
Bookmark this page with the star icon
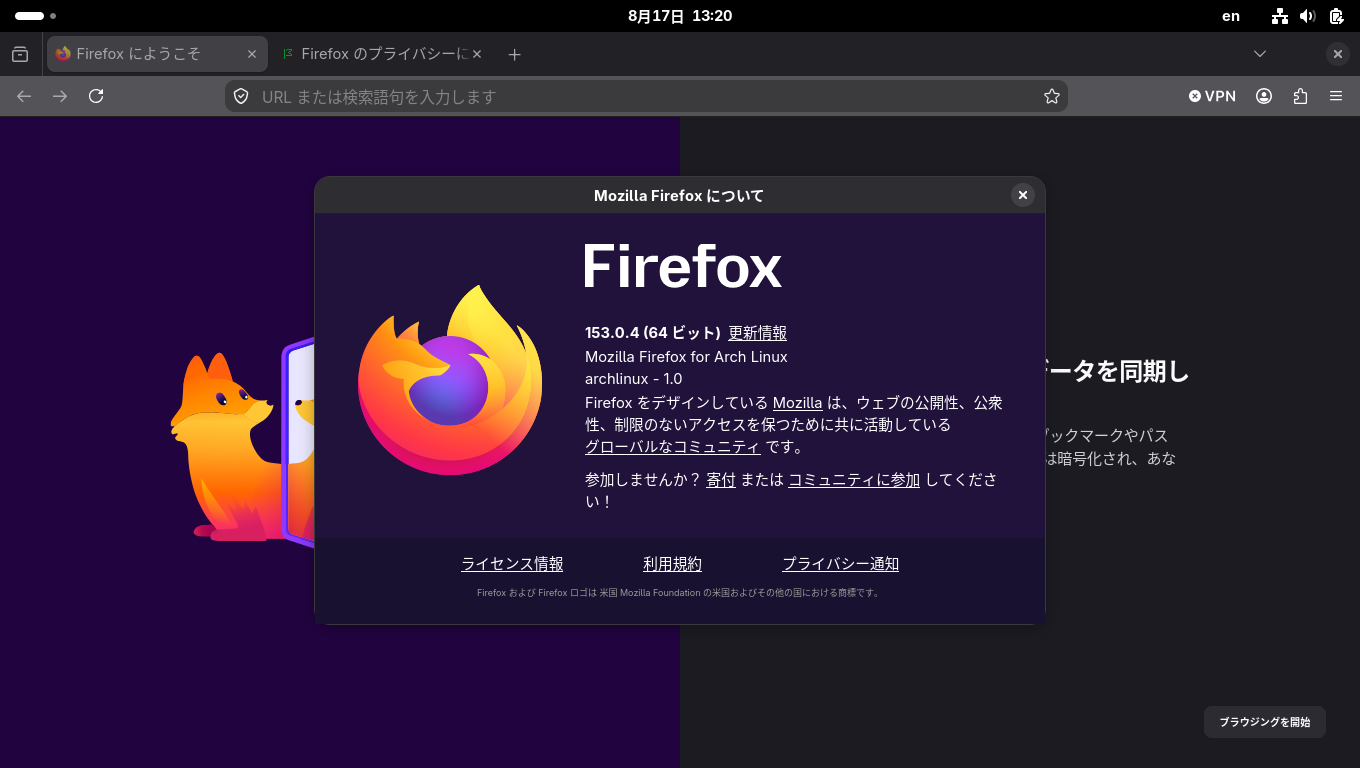1052,96
